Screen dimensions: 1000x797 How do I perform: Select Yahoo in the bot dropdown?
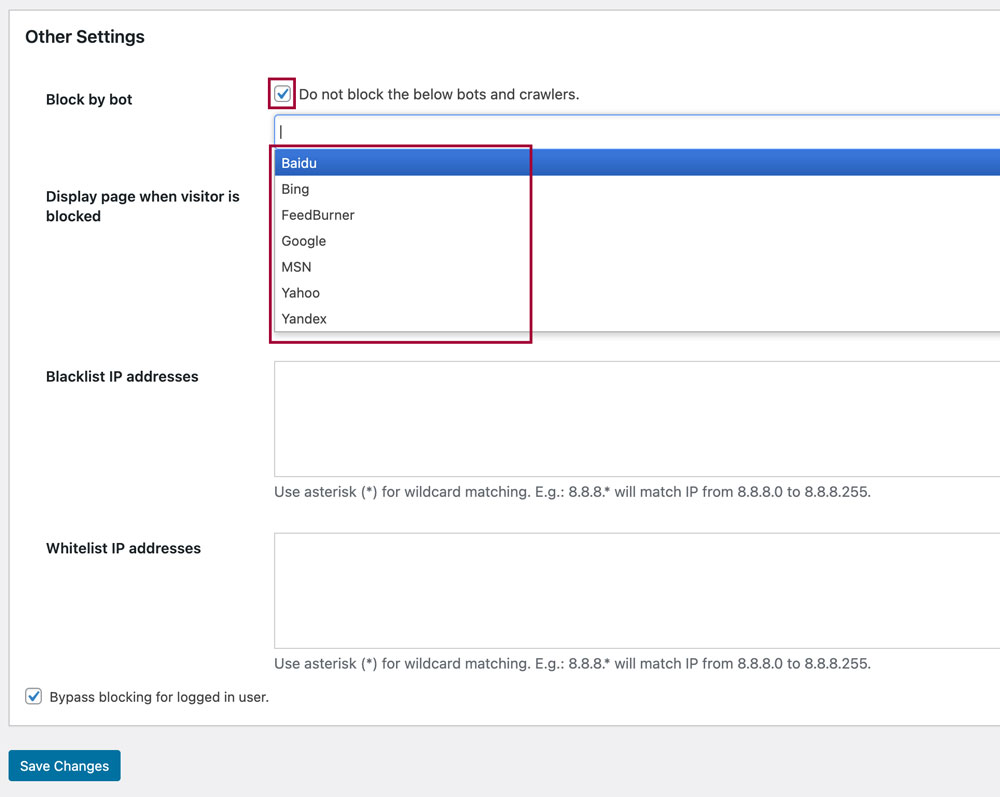pos(301,293)
